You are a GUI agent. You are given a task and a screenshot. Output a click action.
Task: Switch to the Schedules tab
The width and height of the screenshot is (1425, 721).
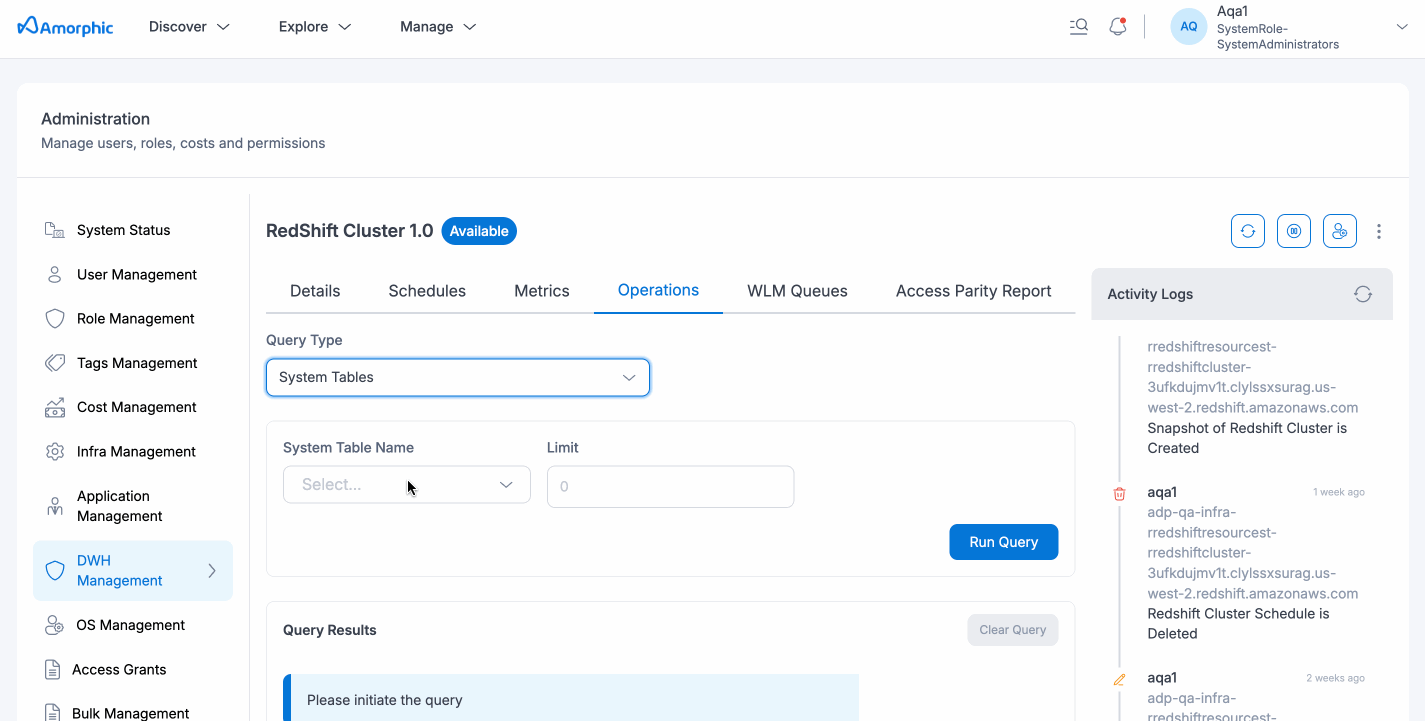click(x=427, y=291)
